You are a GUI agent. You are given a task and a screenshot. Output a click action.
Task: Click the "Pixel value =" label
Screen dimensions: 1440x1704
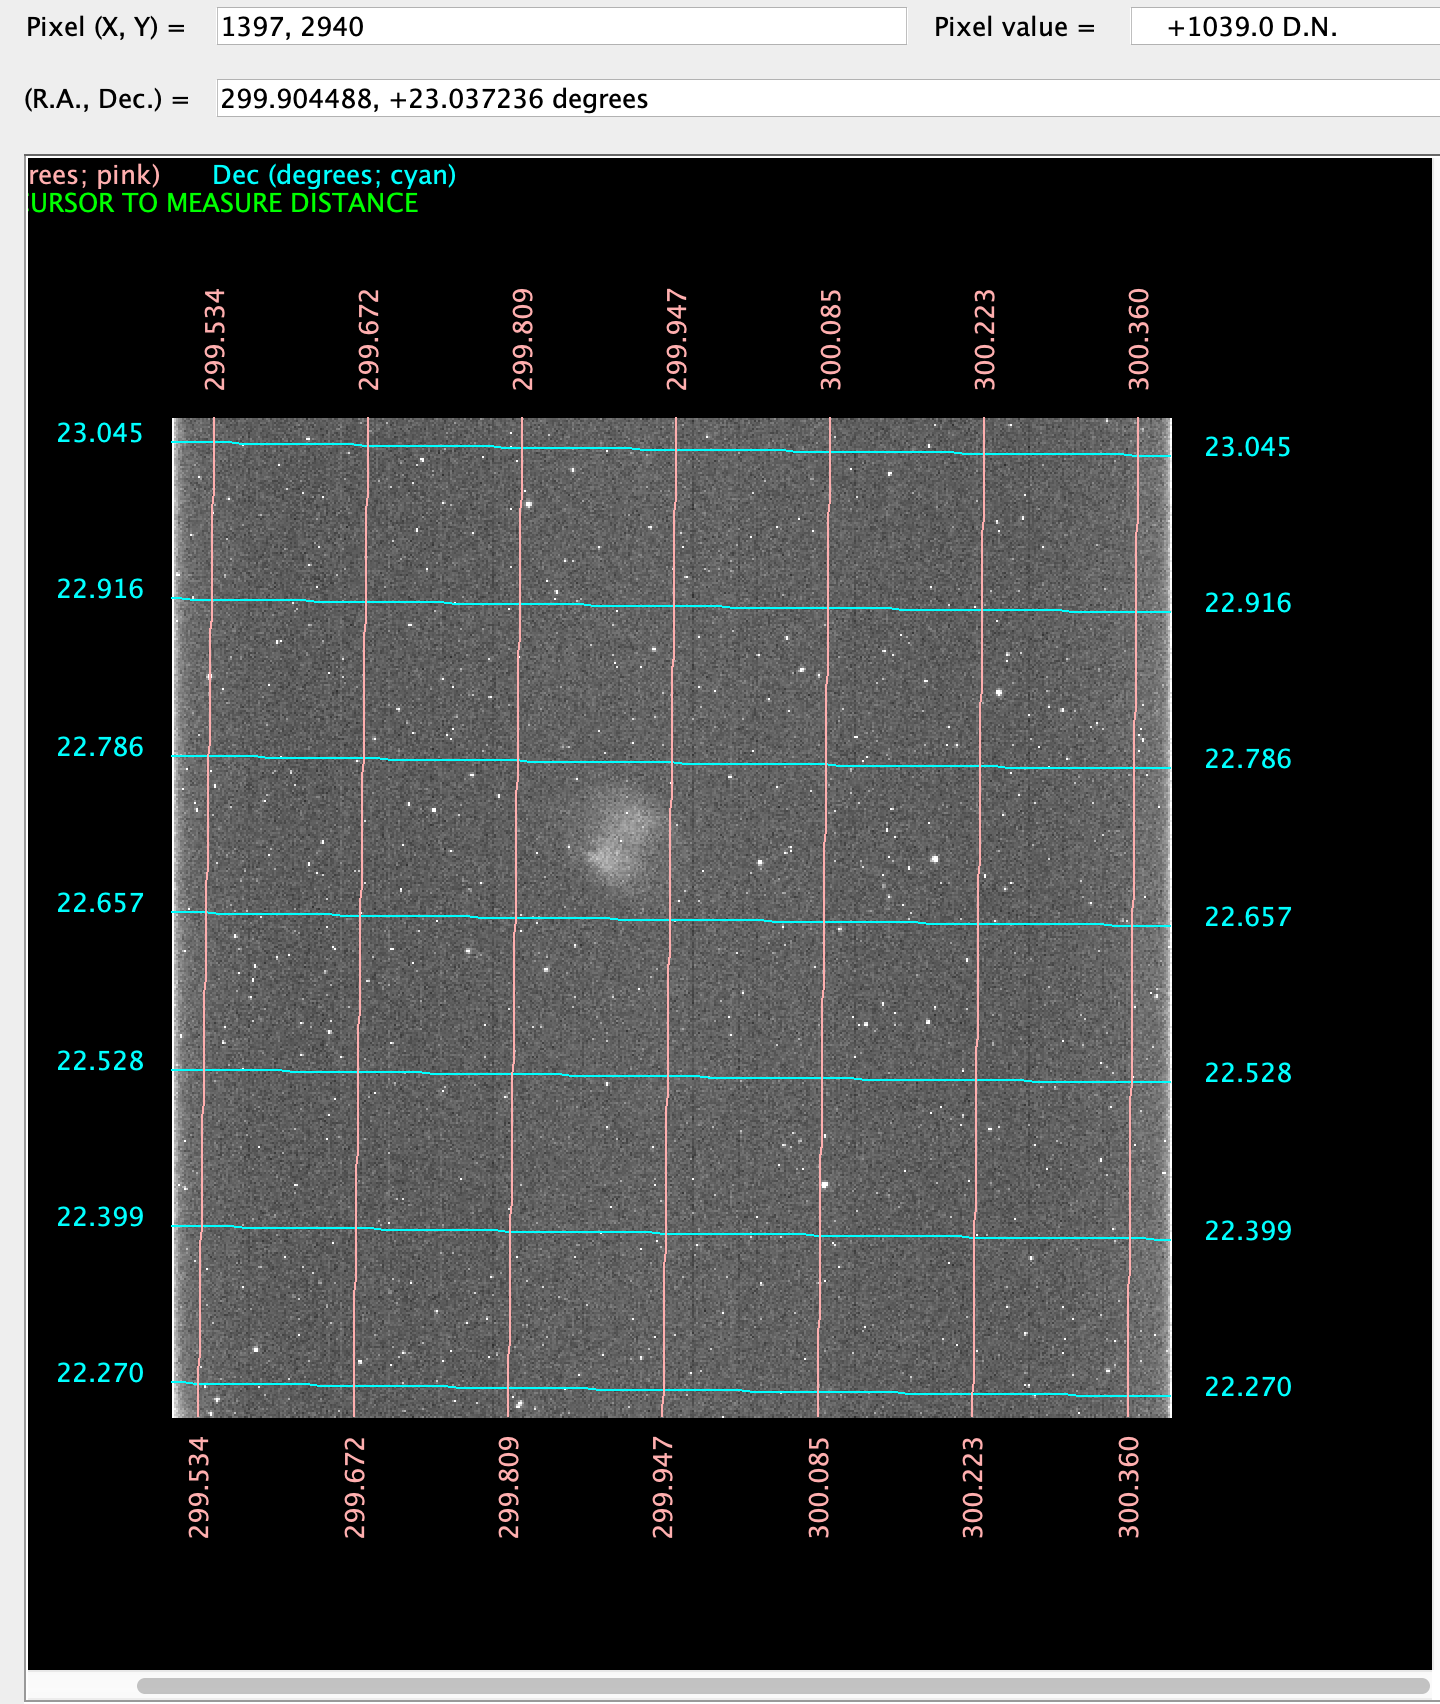click(x=1014, y=27)
